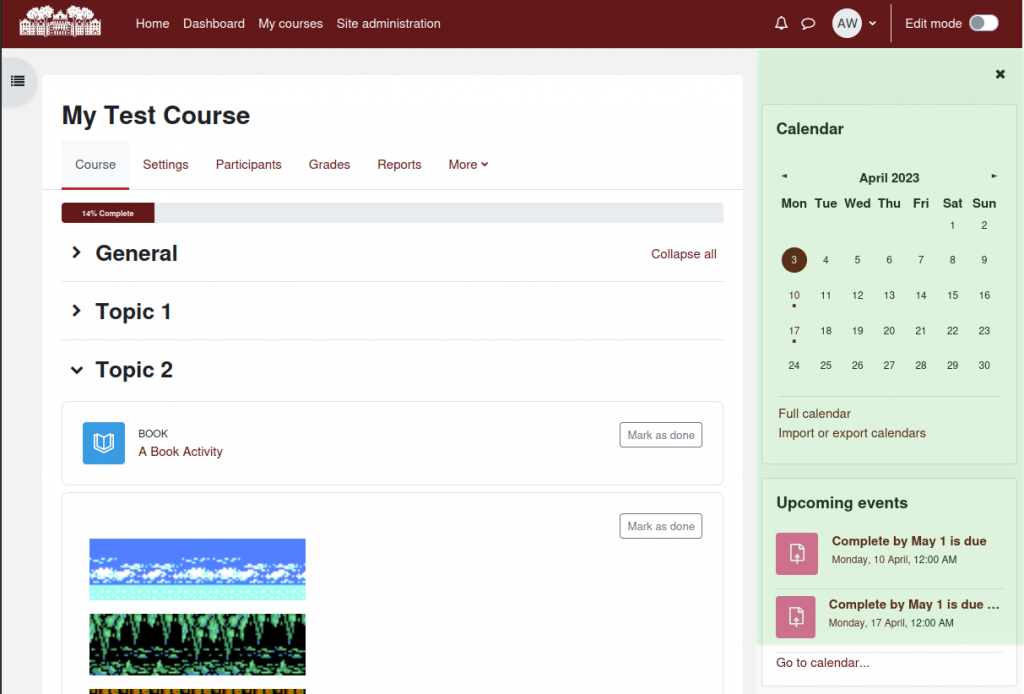The width and height of the screenshot is (1024, 694).
Task: Expand the Topic 1 section
Action: tap(76, 311)
